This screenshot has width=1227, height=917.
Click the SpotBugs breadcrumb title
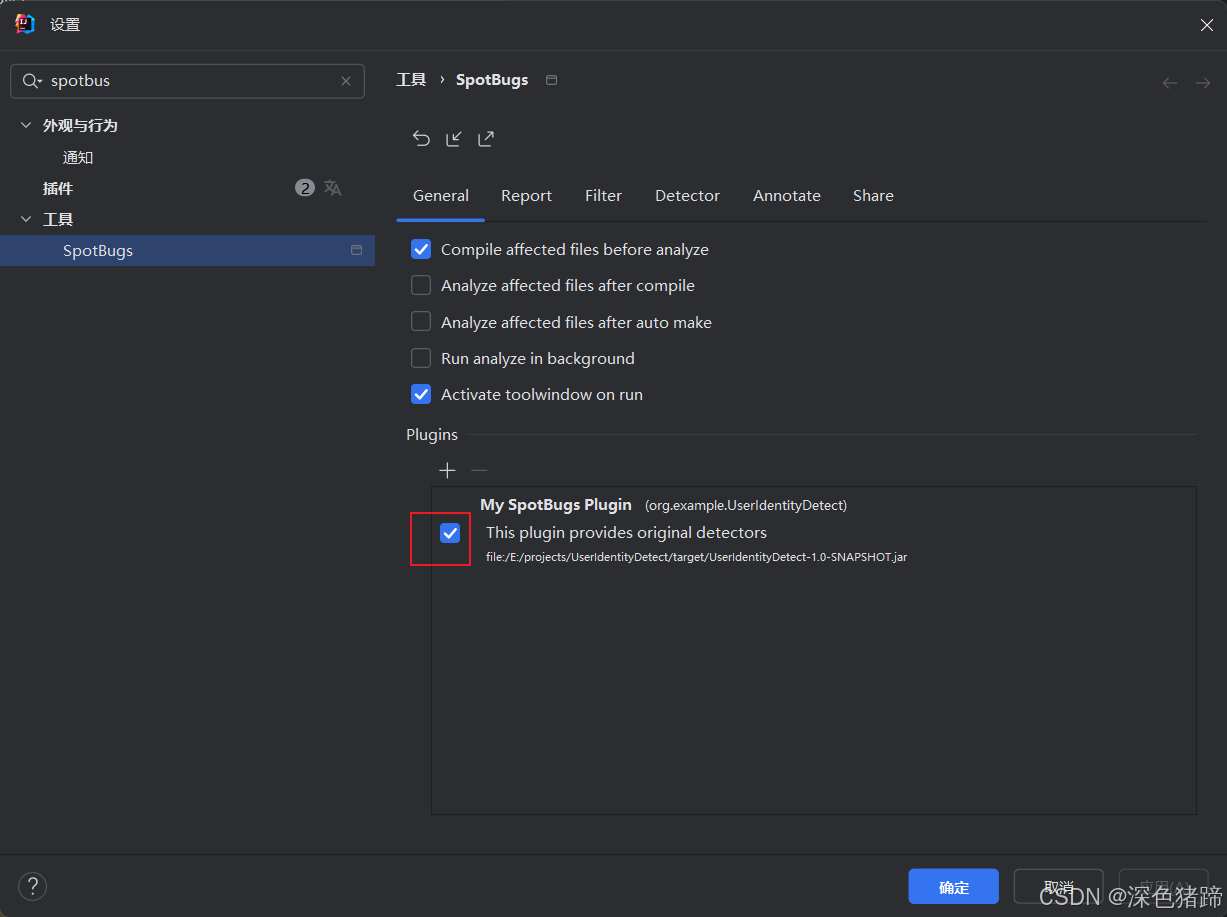click(x=492, y=80)
